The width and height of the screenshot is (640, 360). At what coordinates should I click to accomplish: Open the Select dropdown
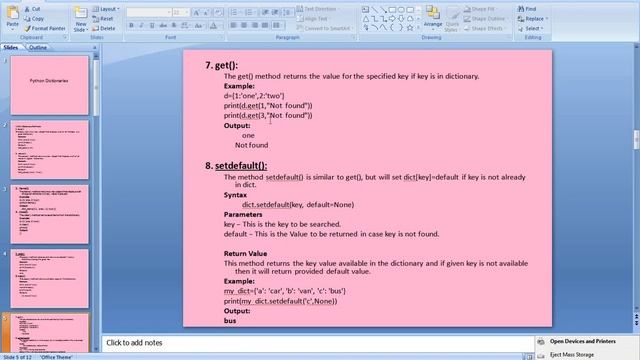pyautogui.click(x=531, y=28)
